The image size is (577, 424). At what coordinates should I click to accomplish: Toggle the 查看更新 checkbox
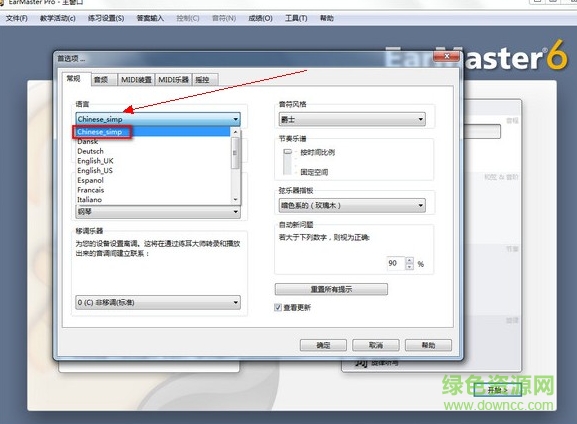[278, 307]
